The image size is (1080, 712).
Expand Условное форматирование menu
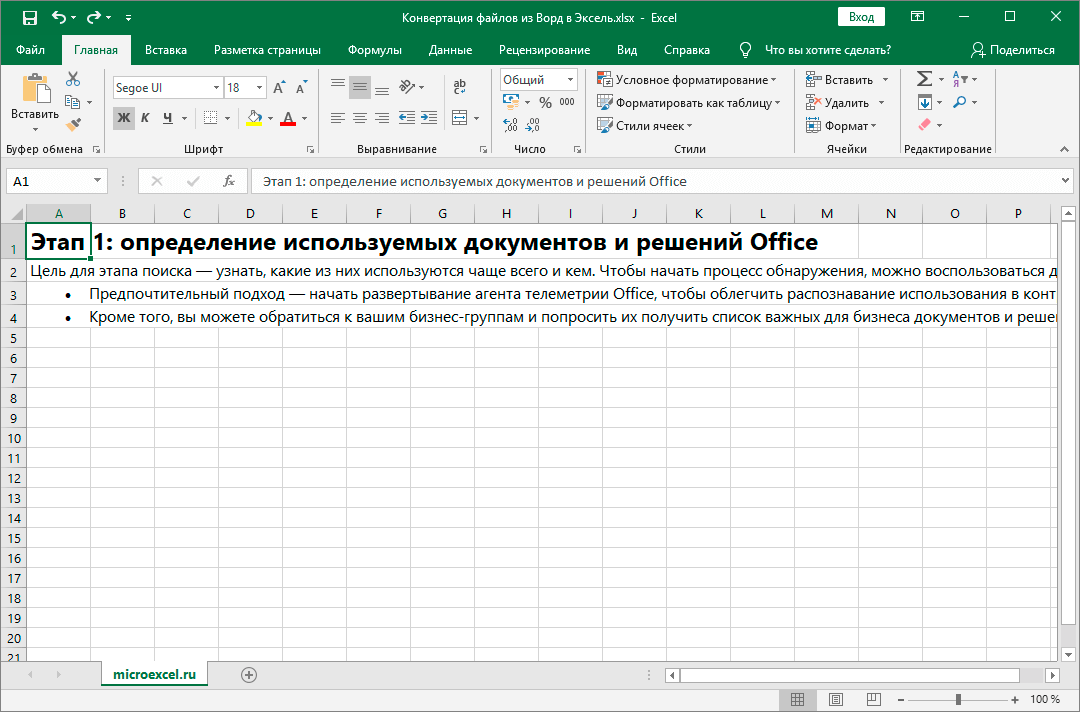[686, 80]
